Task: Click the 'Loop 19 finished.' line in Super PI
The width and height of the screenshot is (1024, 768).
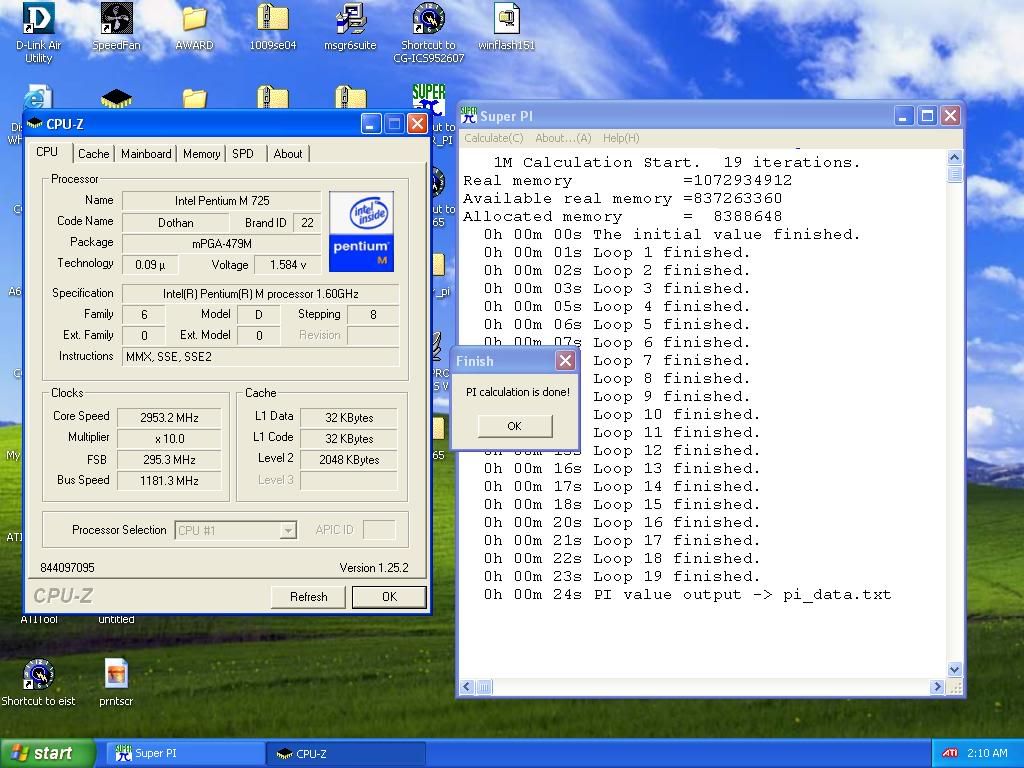Action: click(622, 577)
